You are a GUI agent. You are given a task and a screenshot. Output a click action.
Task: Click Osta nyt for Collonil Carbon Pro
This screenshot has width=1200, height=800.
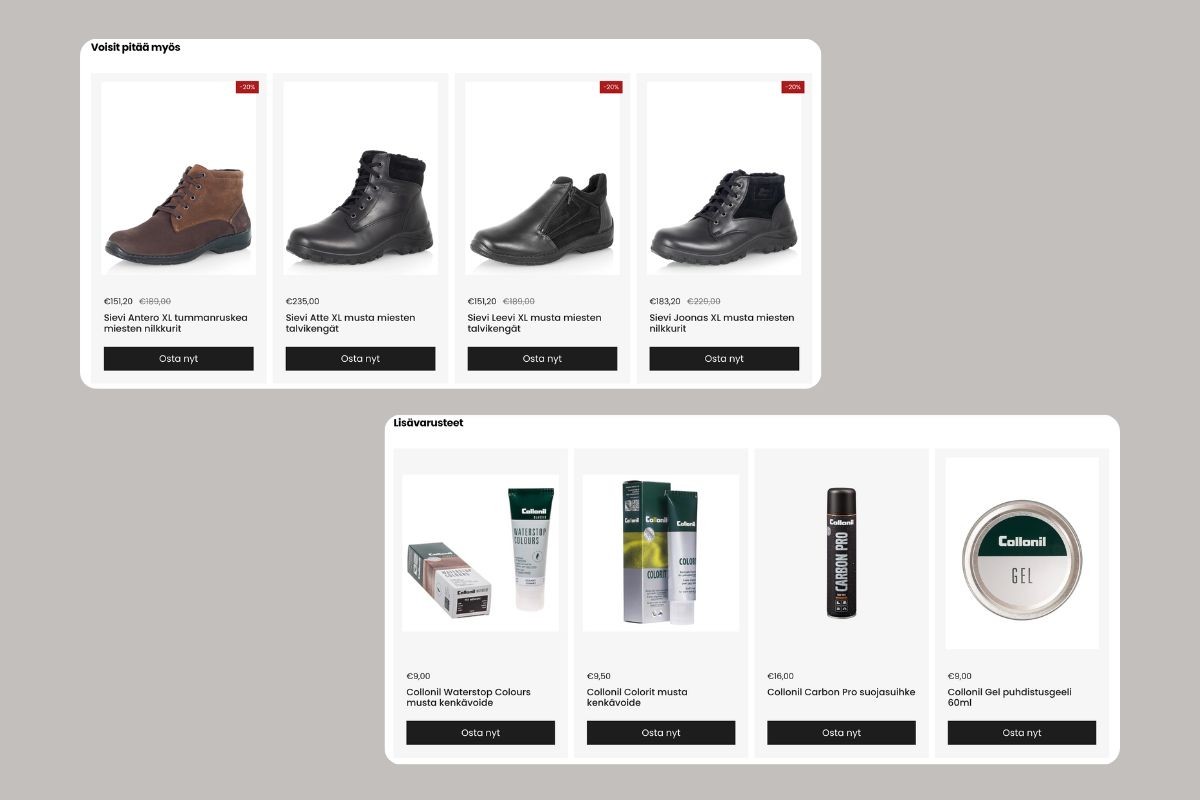coord(841,733)
